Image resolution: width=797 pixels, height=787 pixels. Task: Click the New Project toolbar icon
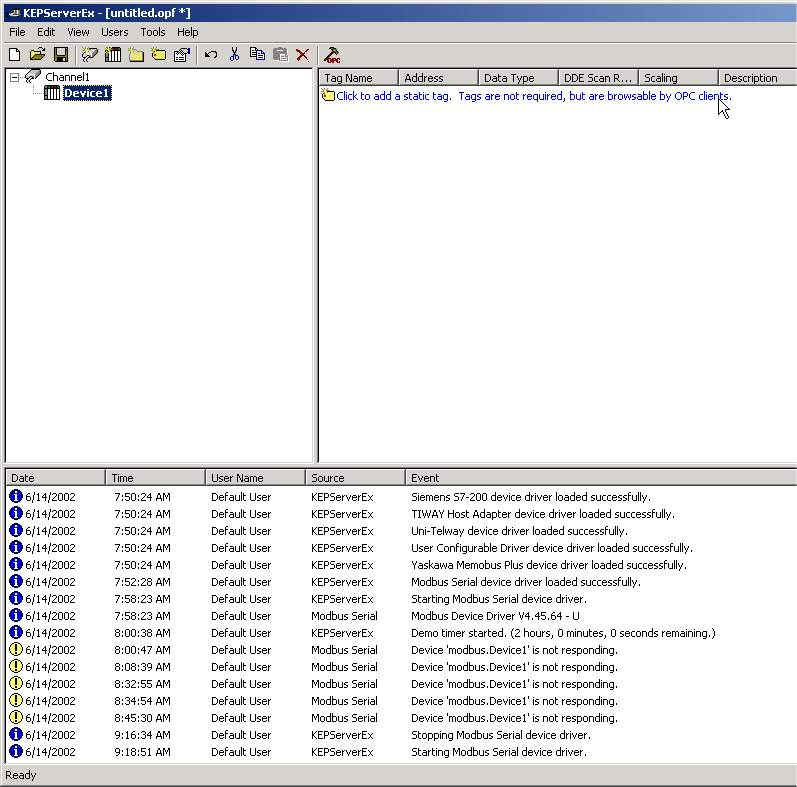pos(14,55)
